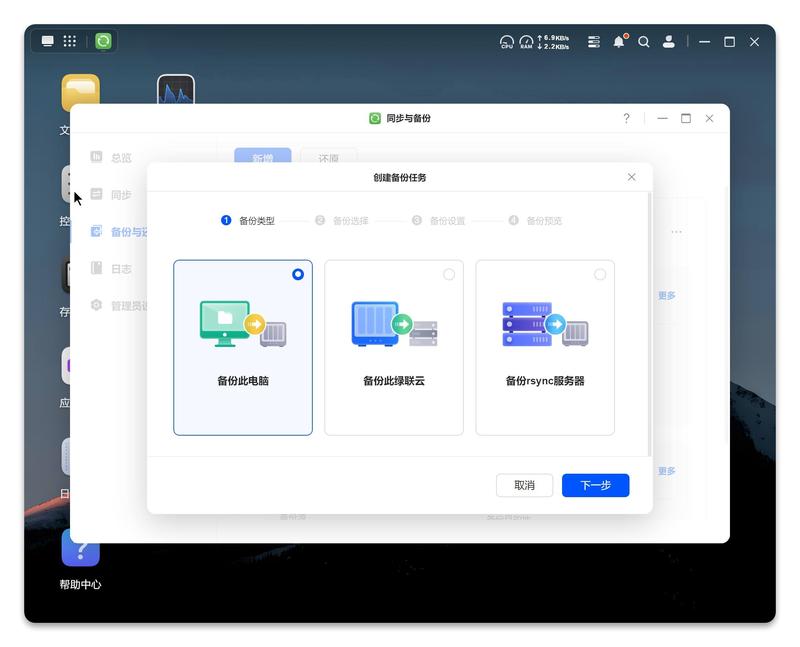
Task: Open the user account menu
Action: click(x=668, y=42)
